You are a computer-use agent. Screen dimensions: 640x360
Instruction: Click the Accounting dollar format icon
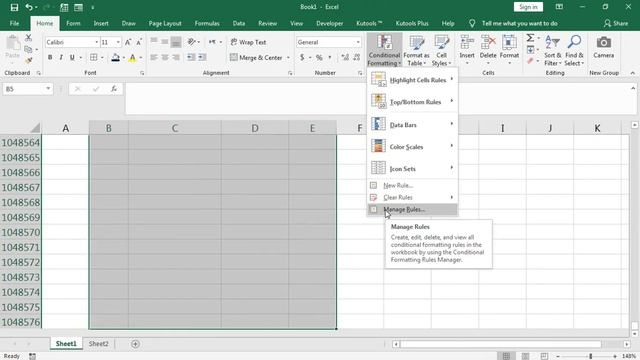click(x=302, y=58)
